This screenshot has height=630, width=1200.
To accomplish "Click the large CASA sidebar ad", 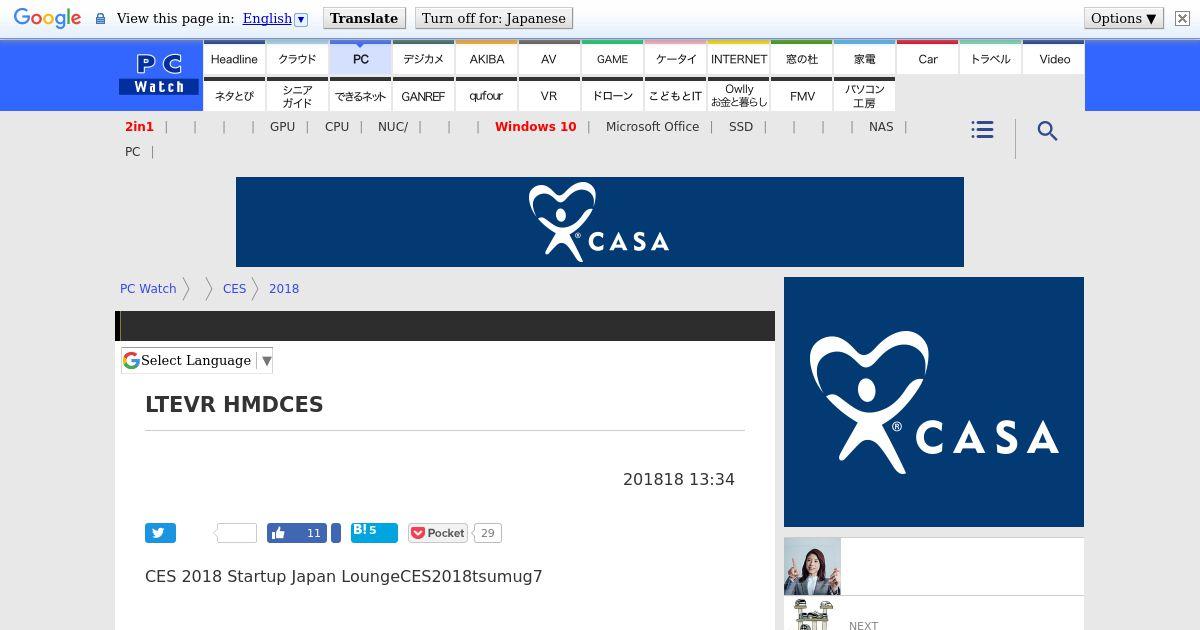I will 934,402.
